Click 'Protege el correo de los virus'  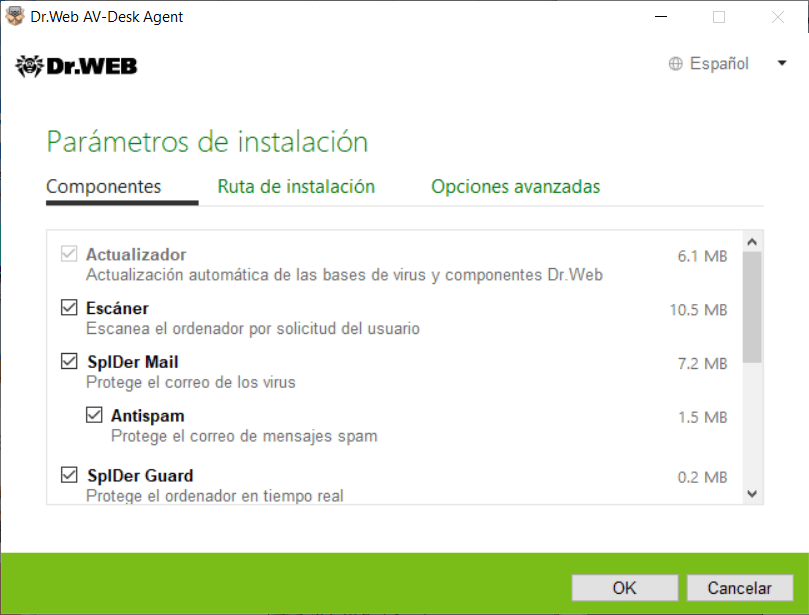click(x=191, y=382)
